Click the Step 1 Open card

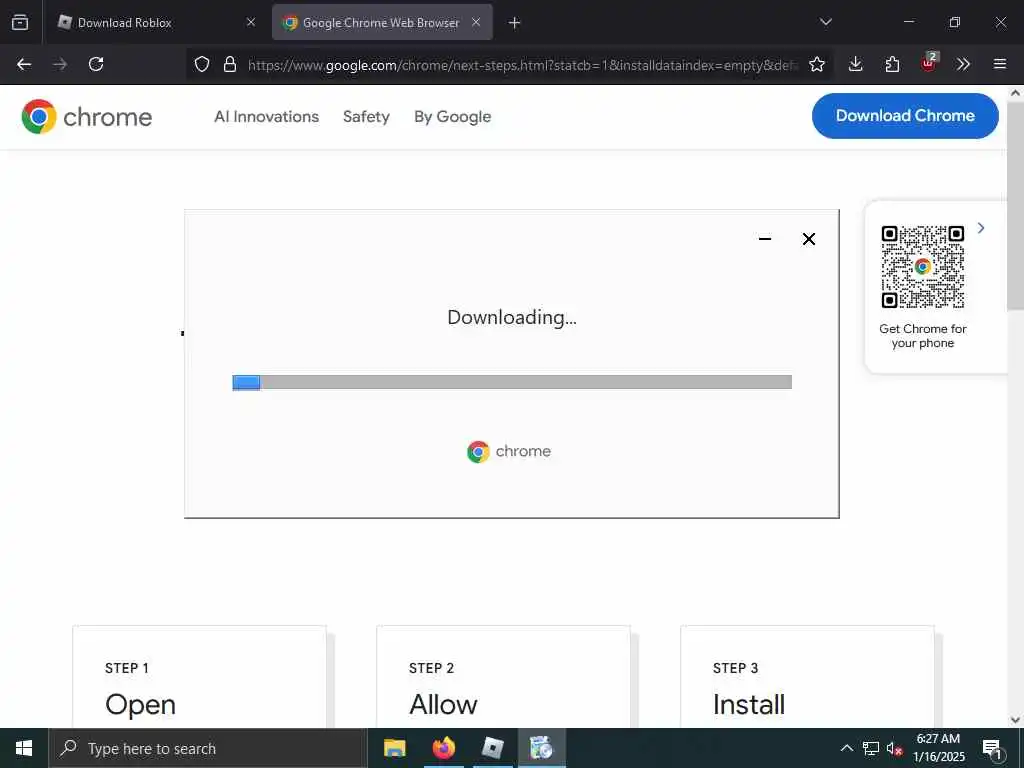[199, 677]
